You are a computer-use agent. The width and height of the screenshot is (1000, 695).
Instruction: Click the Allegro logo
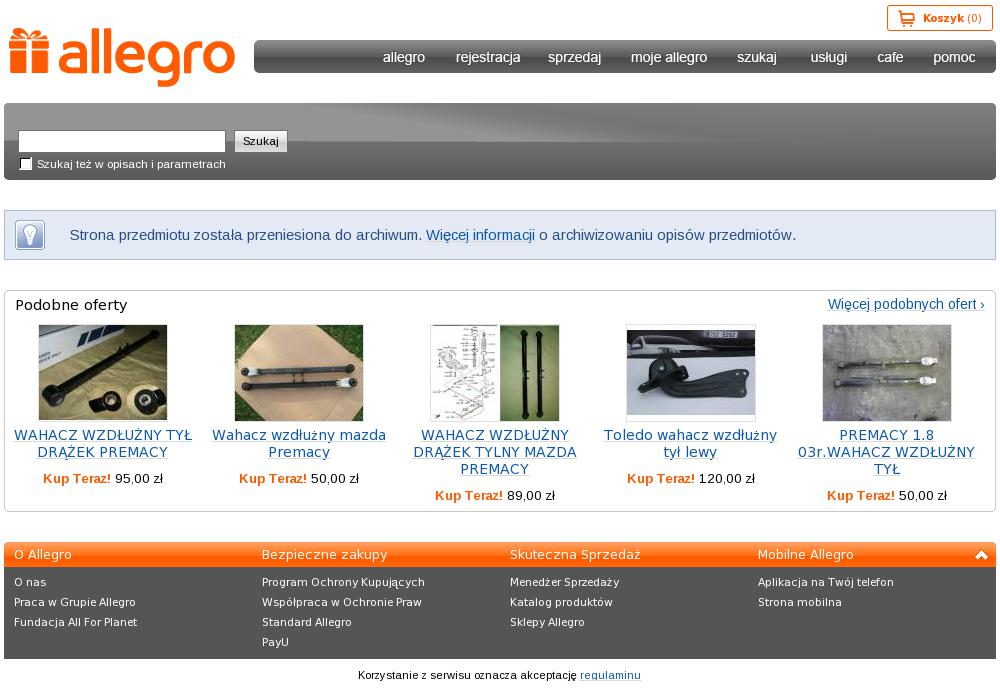coord(122,57)
